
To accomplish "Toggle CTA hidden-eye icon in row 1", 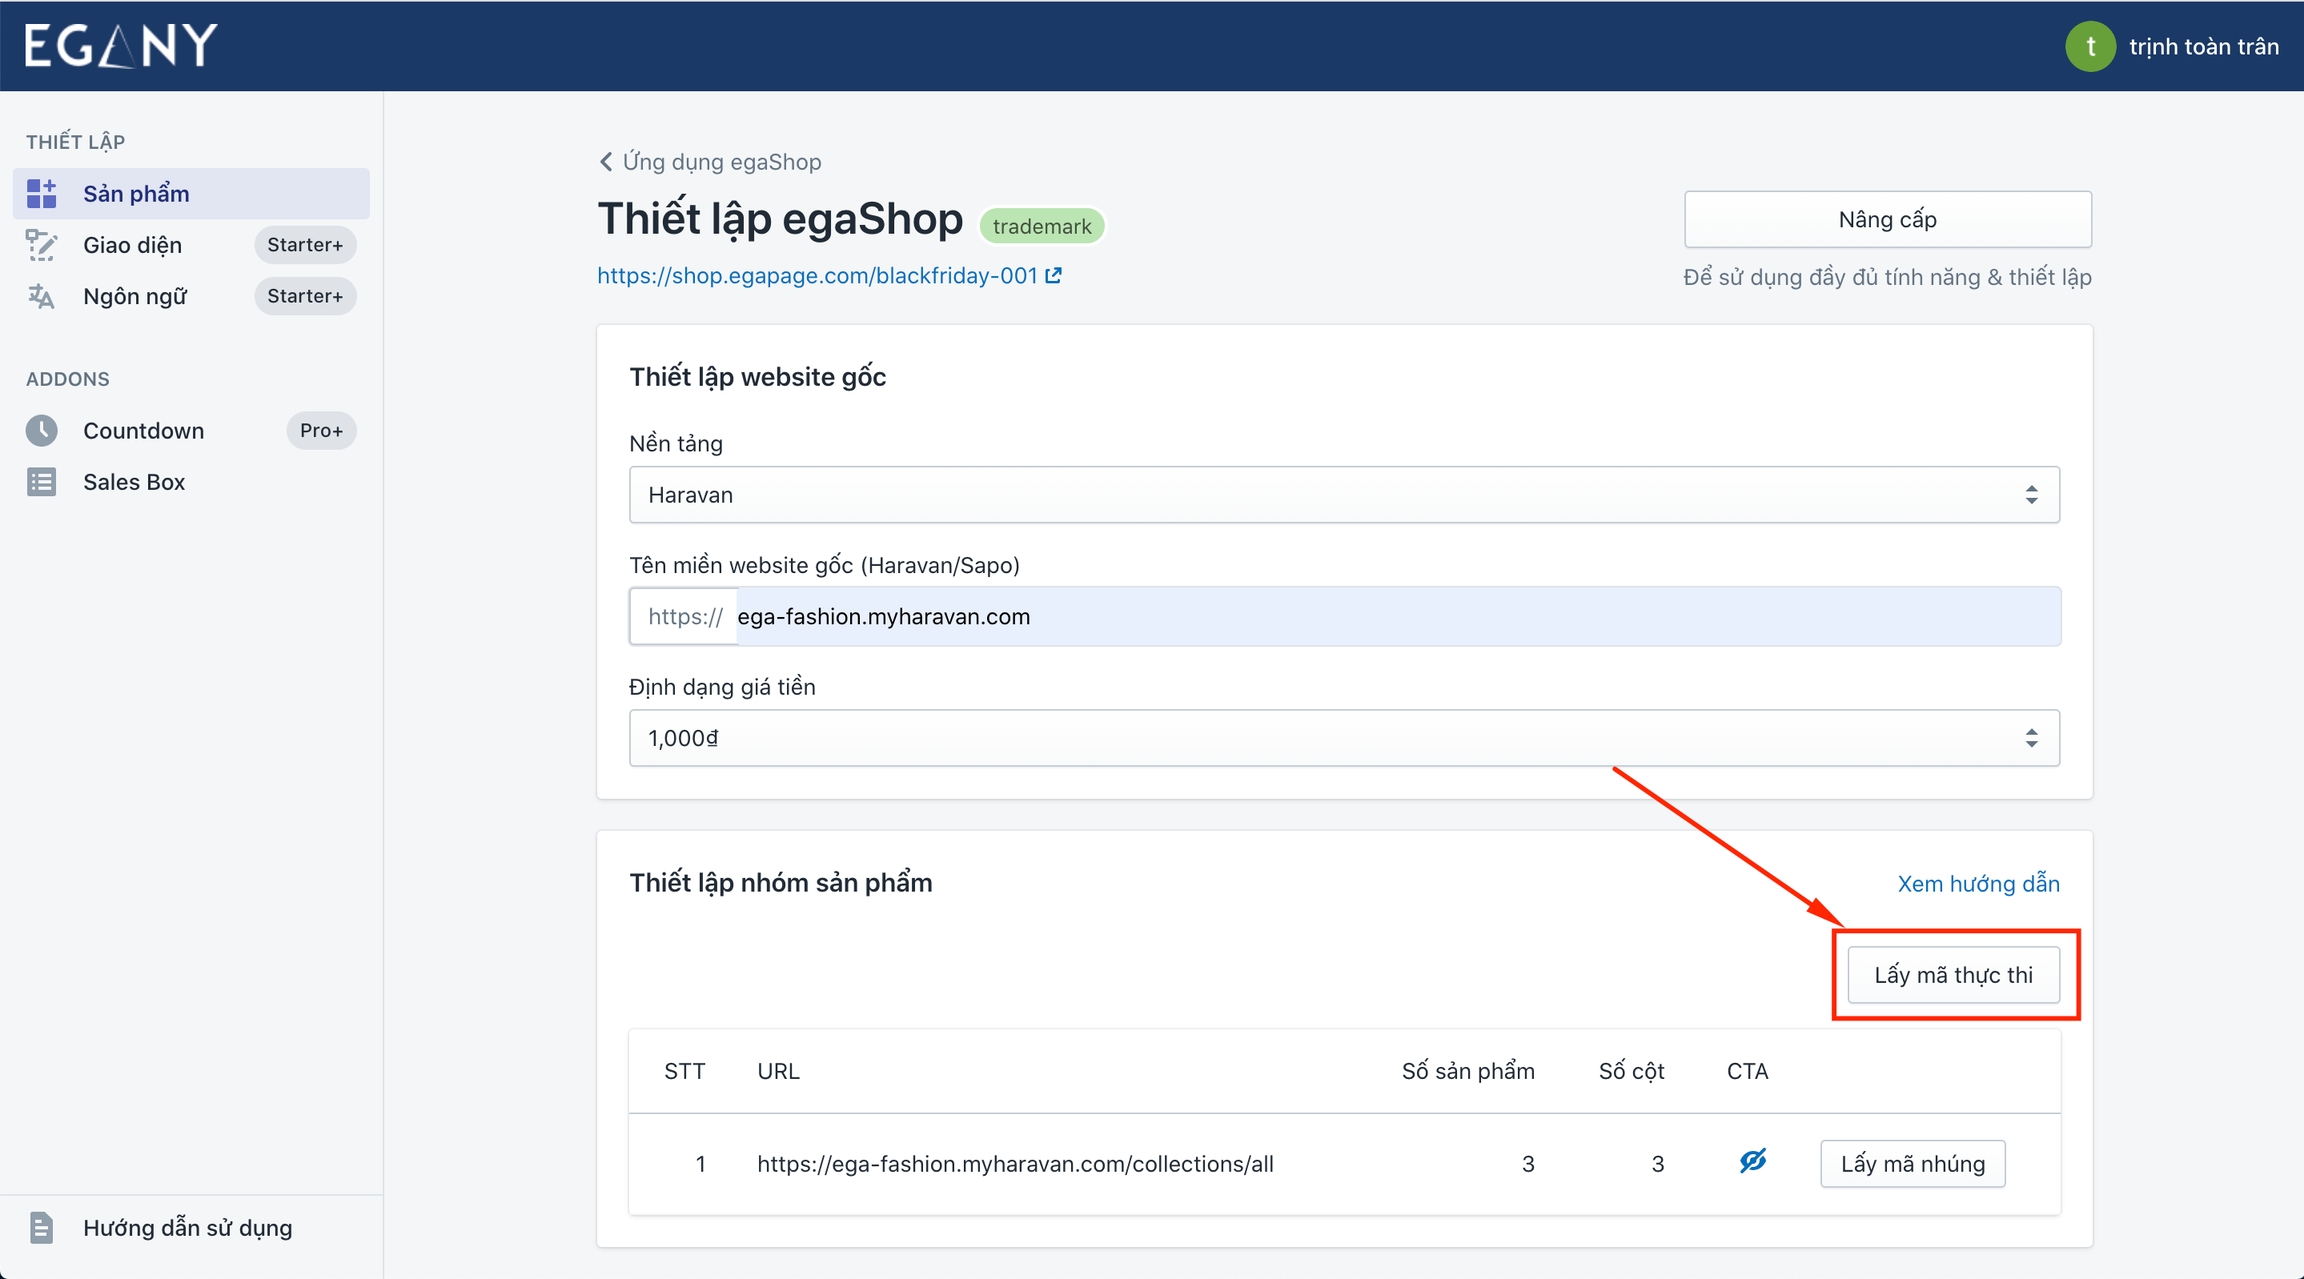I will [1752, 1162].
